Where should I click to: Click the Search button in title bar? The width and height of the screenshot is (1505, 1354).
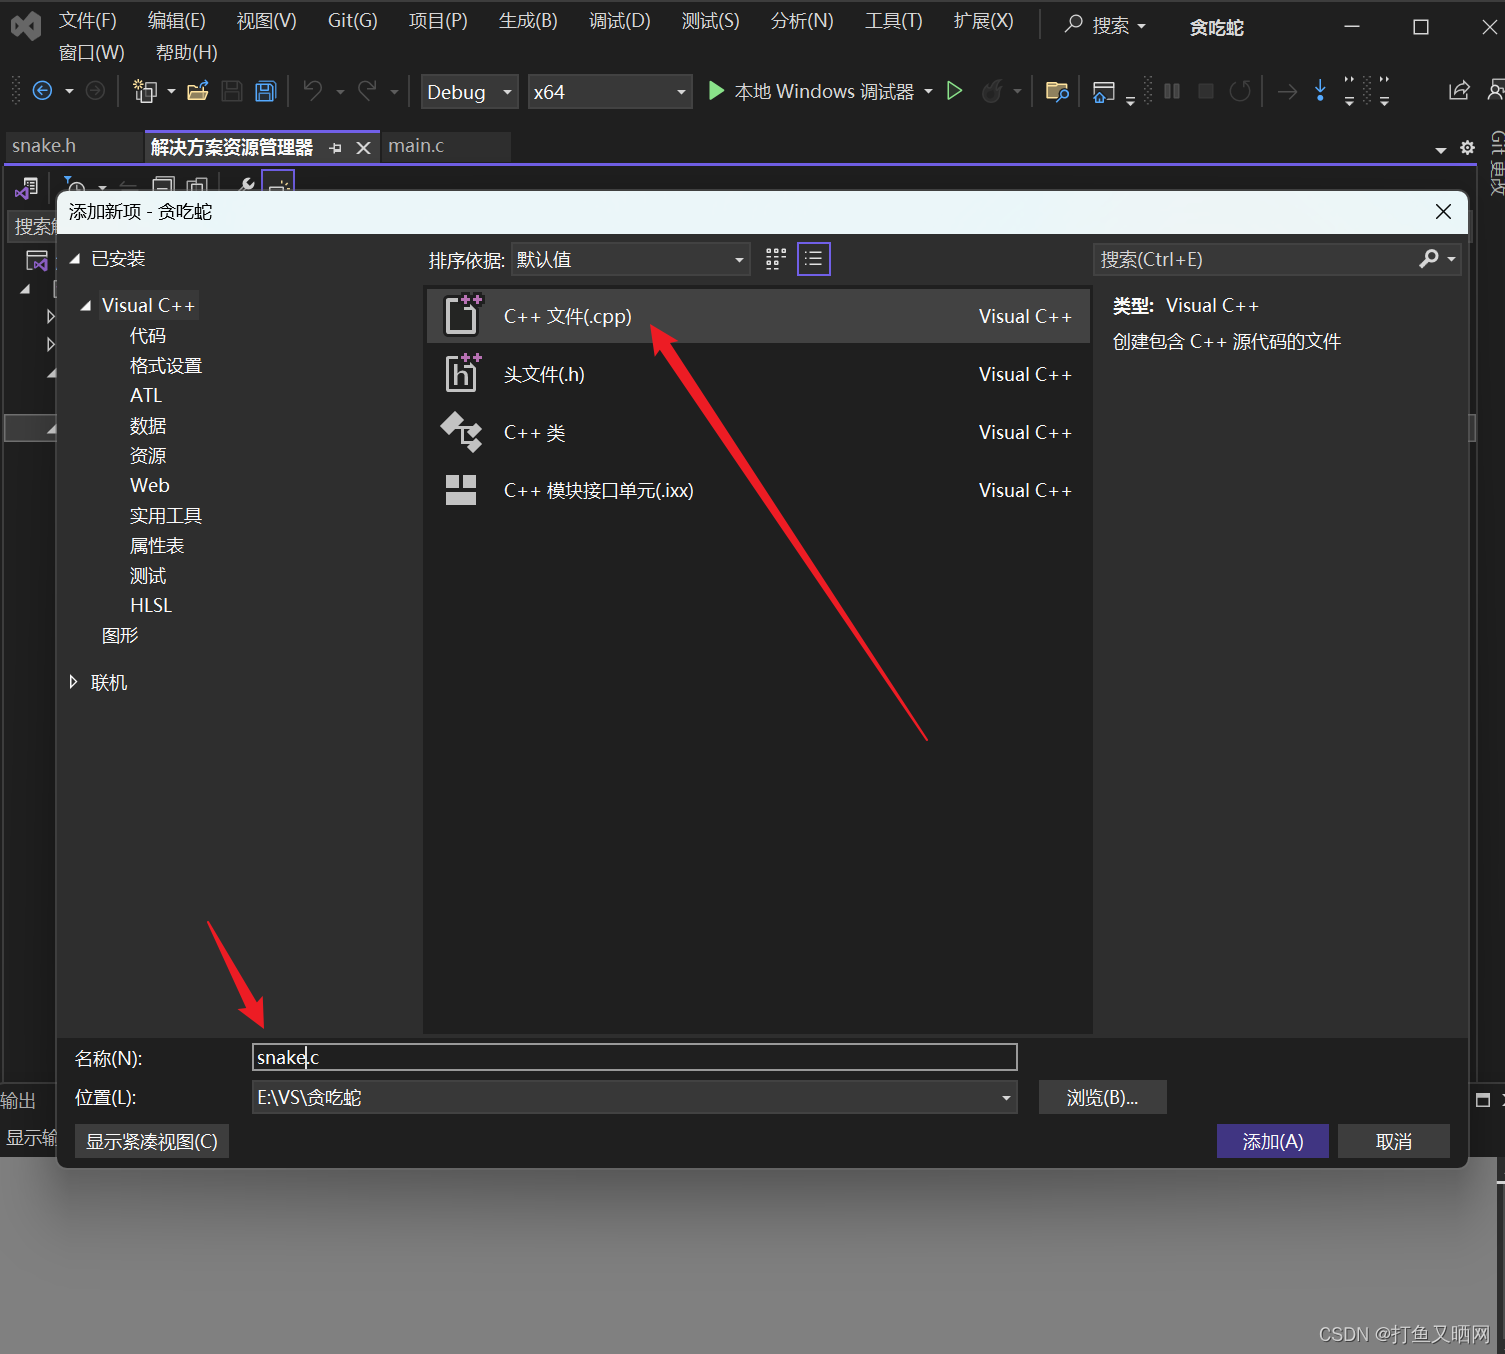pyautogui.click(x=1105, y=25)
